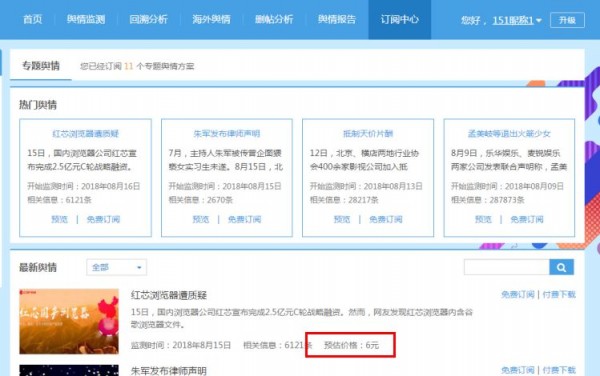This screenshot has width=600, height=376.
Task: Click 免费订阅 on the 朱军发布律师声明 card
Action: pyautogui.click(x=244, y=219)
